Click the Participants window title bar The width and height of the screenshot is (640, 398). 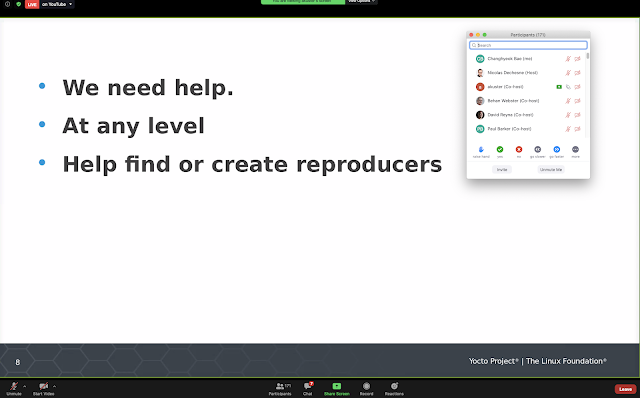(528, 35)
